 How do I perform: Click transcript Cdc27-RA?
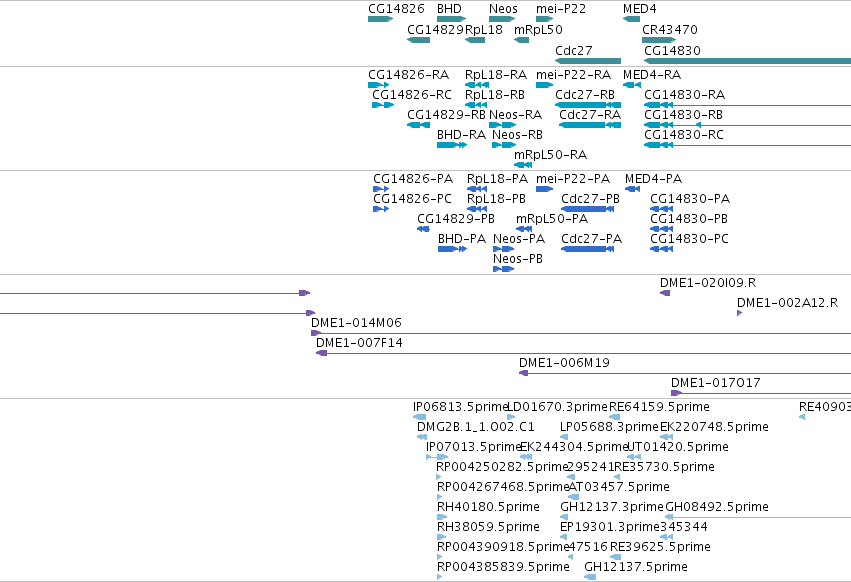590,125
